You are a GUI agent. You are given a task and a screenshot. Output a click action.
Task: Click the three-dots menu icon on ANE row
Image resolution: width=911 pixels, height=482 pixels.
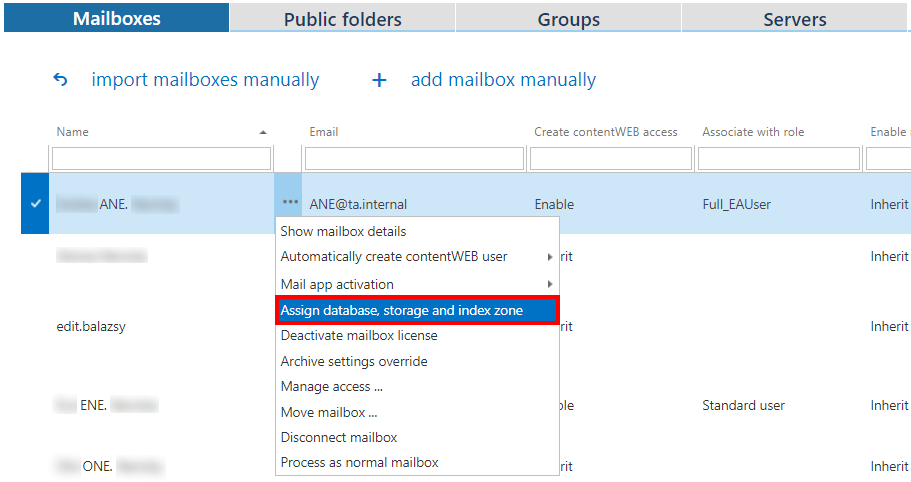(289, 203)
